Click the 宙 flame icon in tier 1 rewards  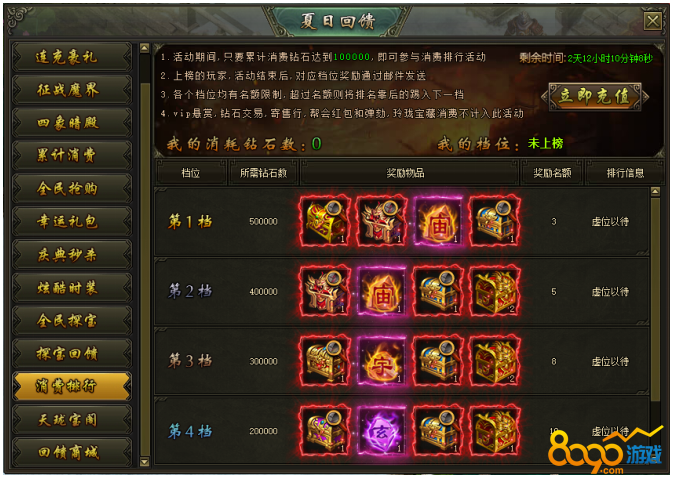[438, 222]
